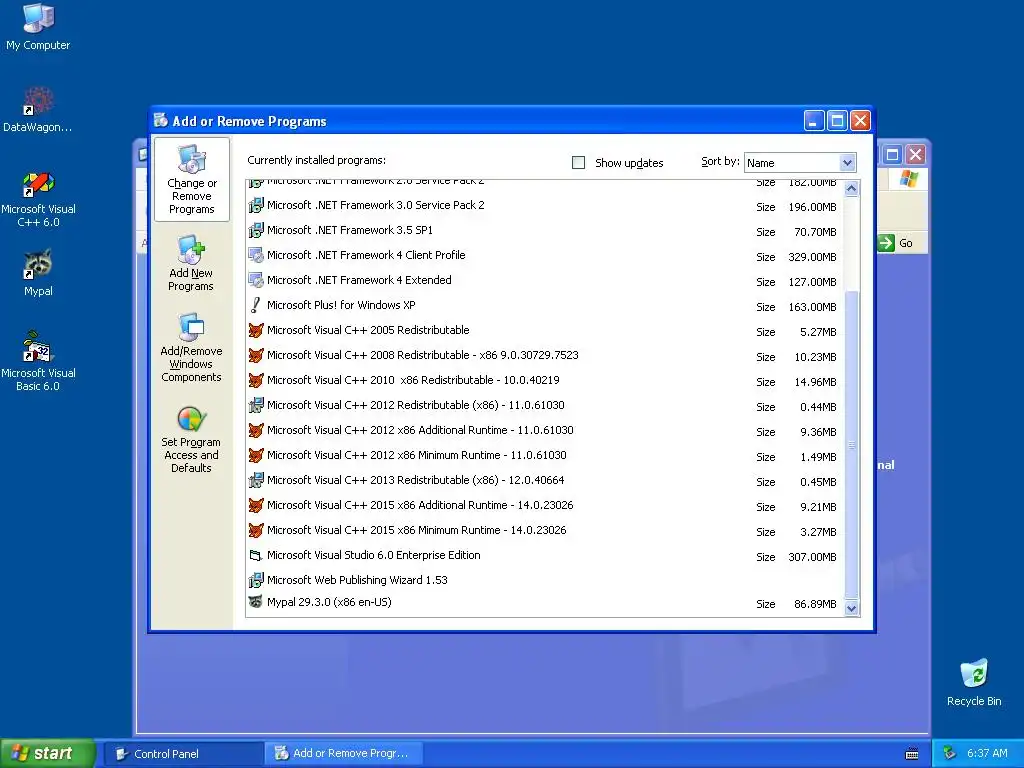Click the .NET Framework 4 Extended icon
Viewport: 1024px width, 768px height.
256,280
